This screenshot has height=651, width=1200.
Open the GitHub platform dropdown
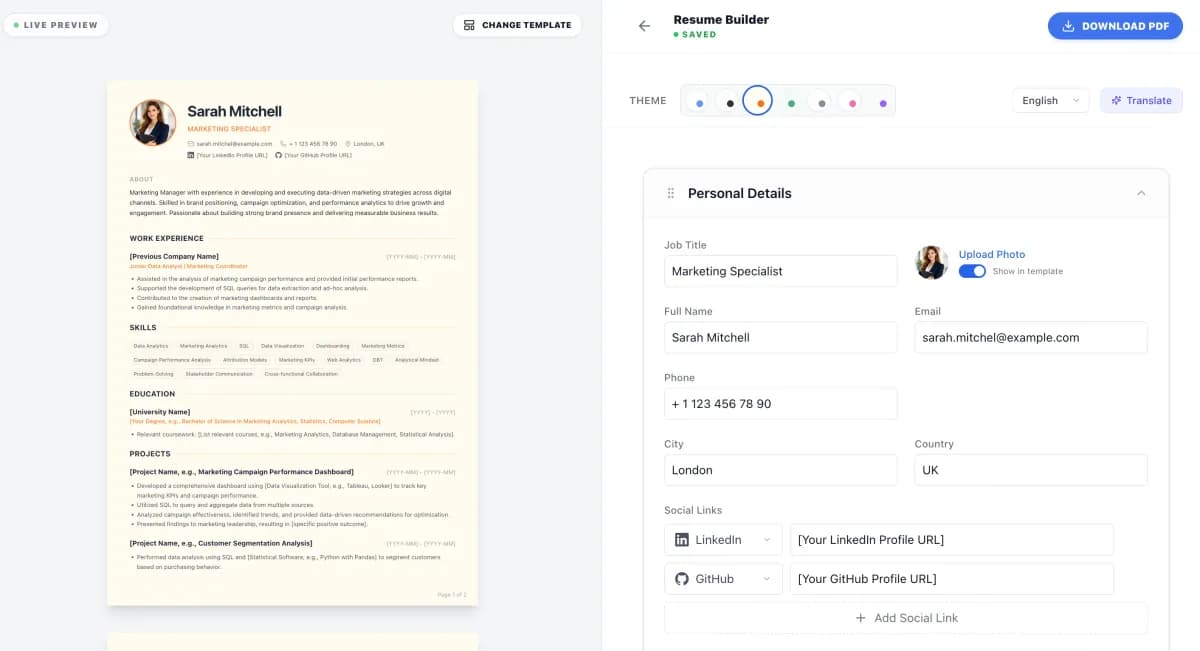[766, 578]
